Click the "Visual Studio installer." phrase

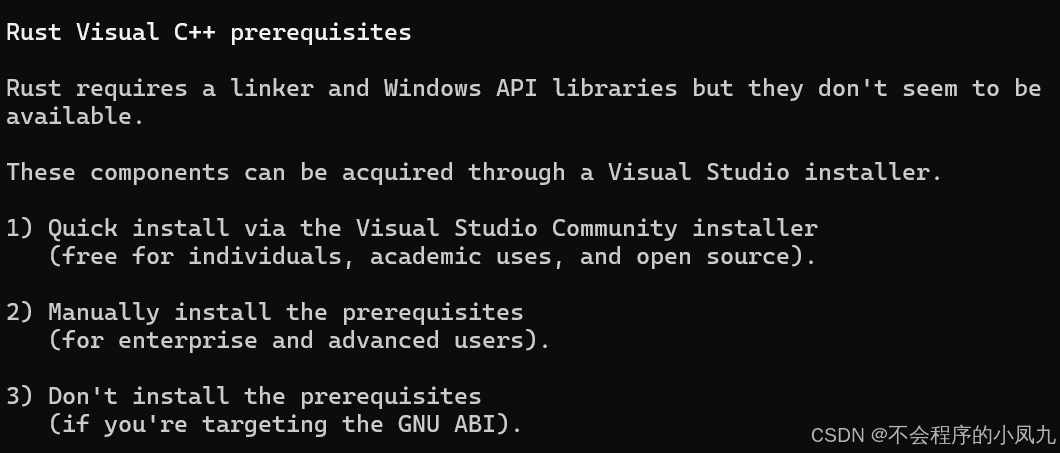(x=775, y=172)
